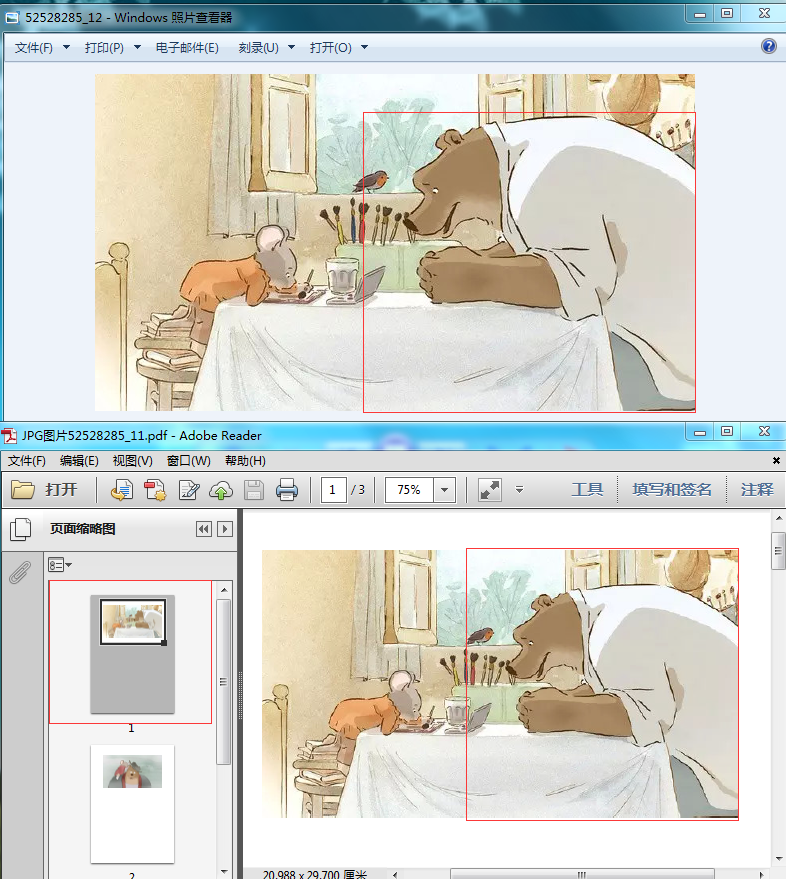The width and height of the screenshot is (786, 879).
Task: Click the convert file to PDF icon
Action: [121, 490]
